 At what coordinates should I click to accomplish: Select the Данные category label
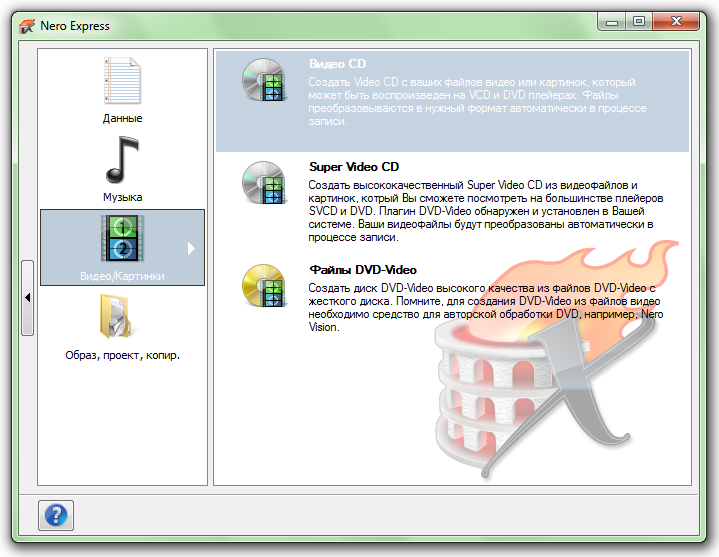click(x=122, y=118)
